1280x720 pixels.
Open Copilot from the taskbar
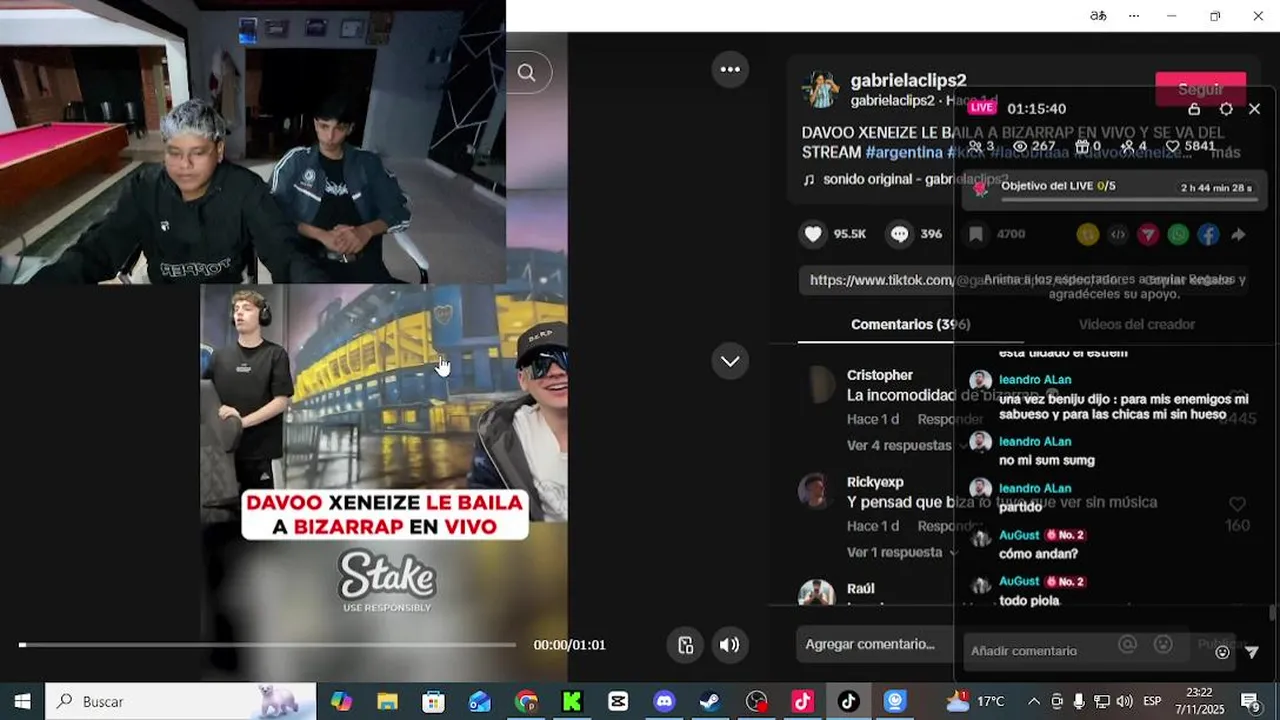(x=341, y=702)
